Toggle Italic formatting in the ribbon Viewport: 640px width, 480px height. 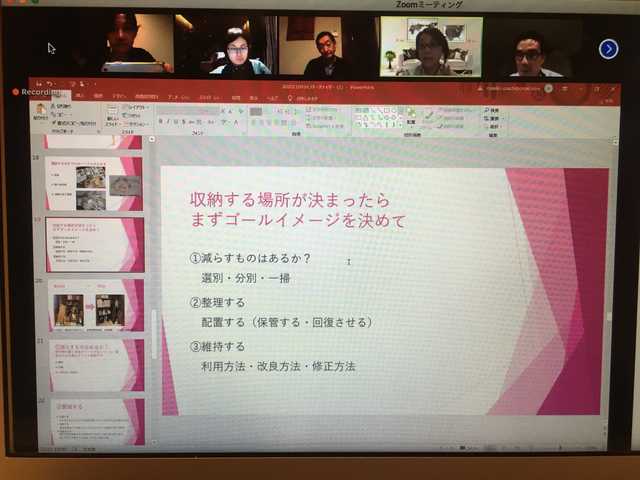pyautogui.click(x=169, y=121)
